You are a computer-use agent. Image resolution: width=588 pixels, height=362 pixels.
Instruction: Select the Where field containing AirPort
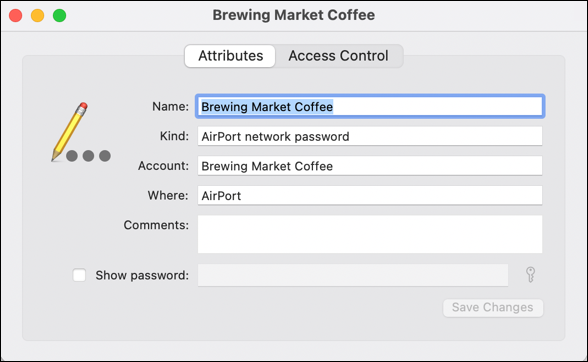[370, 195]
